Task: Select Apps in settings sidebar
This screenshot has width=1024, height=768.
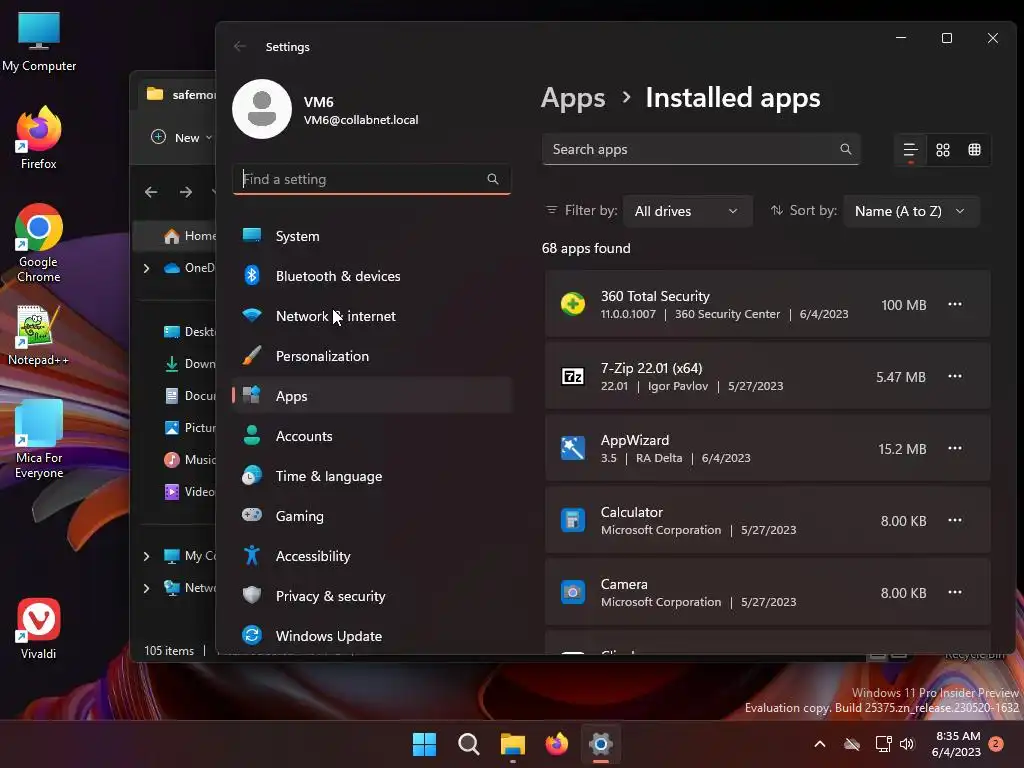Action: [x=372, y=396]
